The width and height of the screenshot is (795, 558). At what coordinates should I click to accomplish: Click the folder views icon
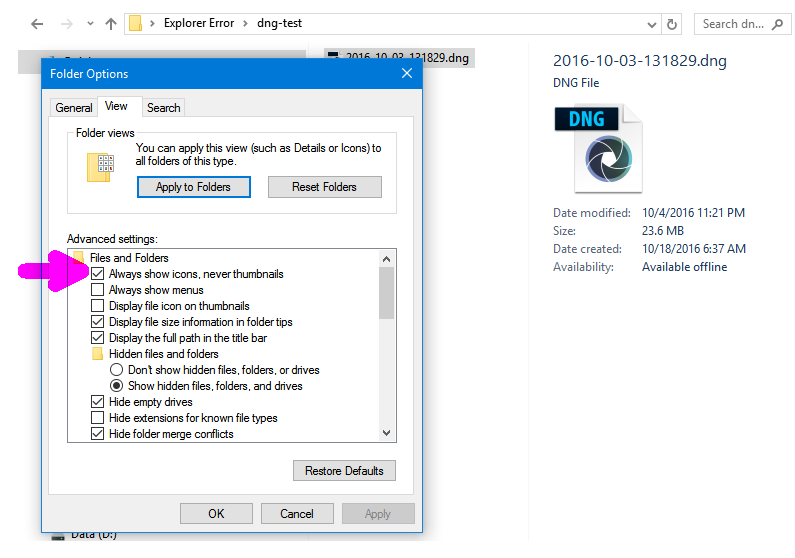100,167
